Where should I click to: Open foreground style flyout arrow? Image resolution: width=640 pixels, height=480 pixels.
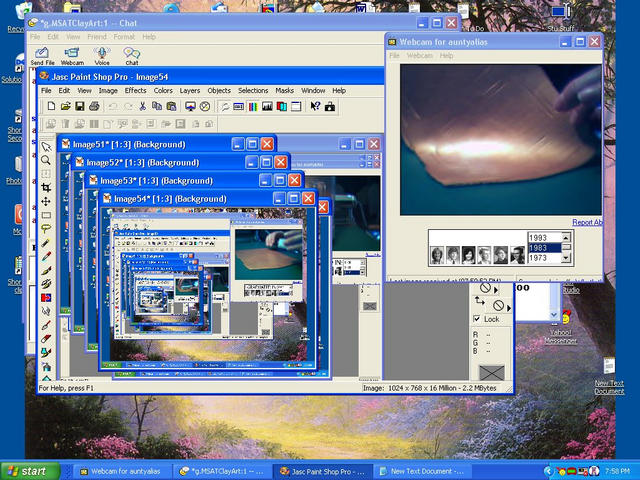[x=496, y=290]
